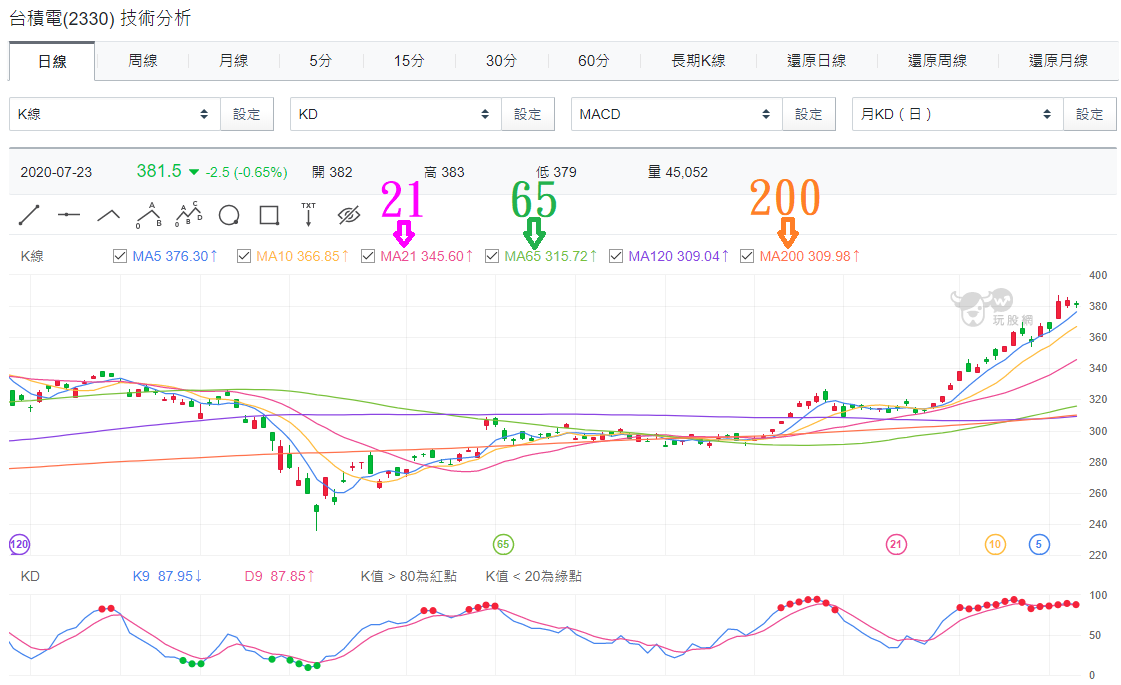Expand the MACD indicator dropdown
1121x685 pixels.
point(676,114)
